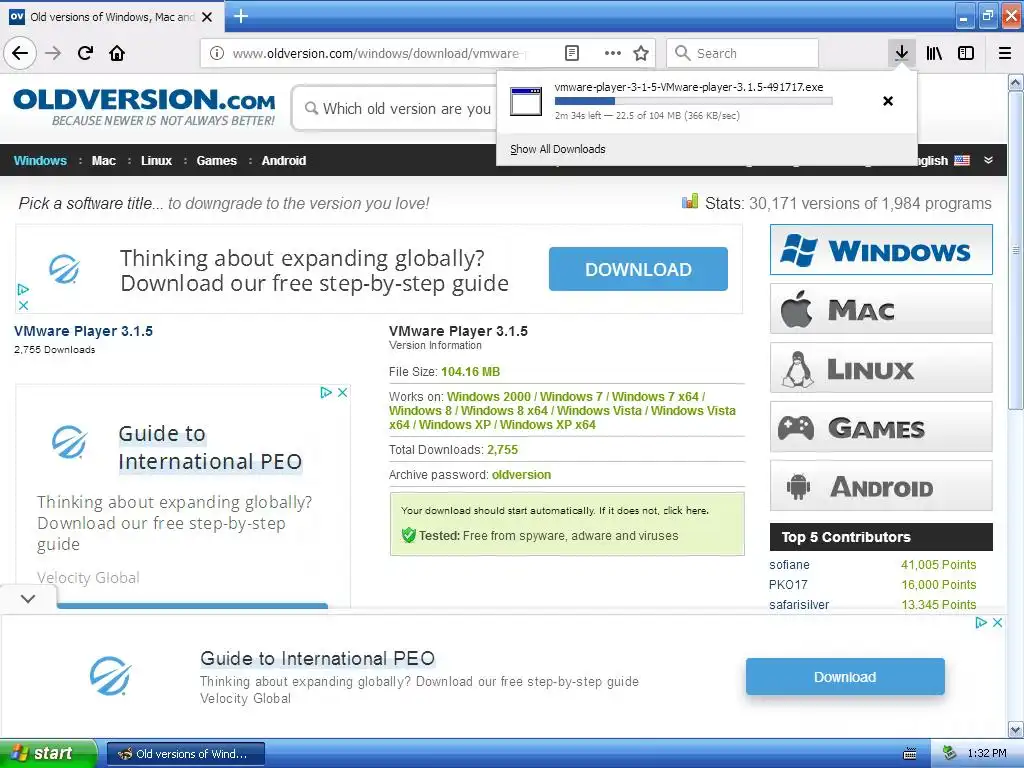This screenshot has height=768, width=1024.
Task: Click the downloading file's icon
Action: click(526, 101)
